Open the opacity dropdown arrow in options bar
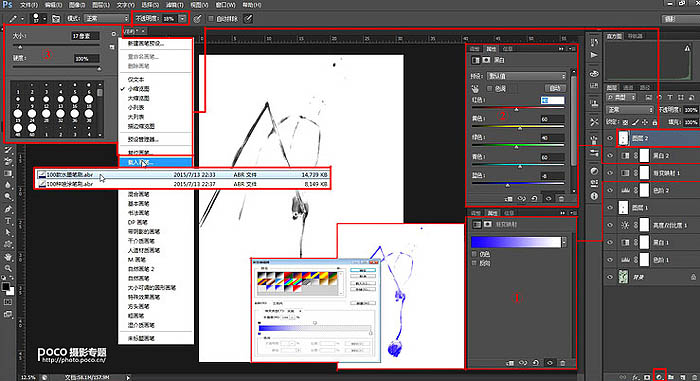 (x=183, y=18)
